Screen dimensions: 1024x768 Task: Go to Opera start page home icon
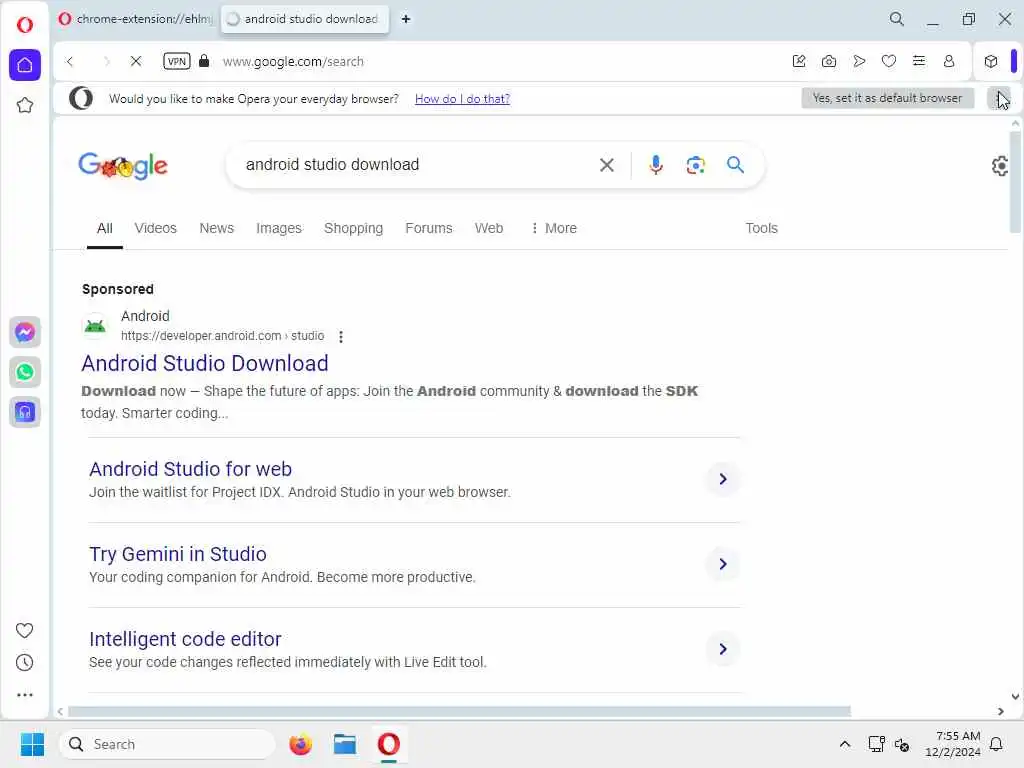click(25, 65)
